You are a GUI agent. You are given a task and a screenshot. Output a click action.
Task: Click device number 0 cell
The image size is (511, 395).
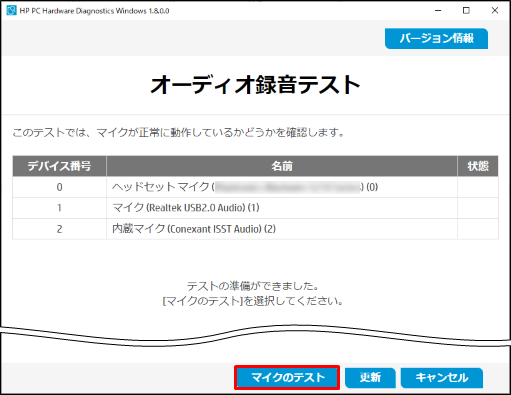click(x=59, y=187)
